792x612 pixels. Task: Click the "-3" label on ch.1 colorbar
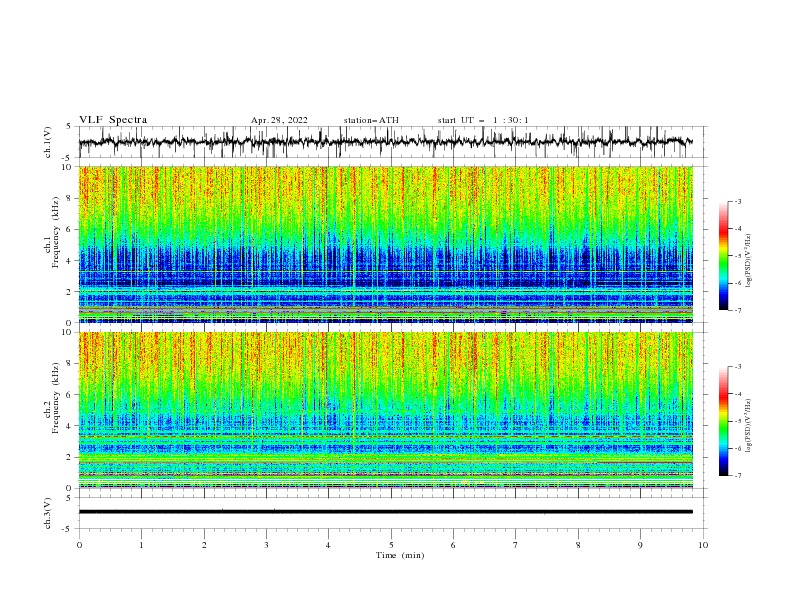tap(737, 201)
